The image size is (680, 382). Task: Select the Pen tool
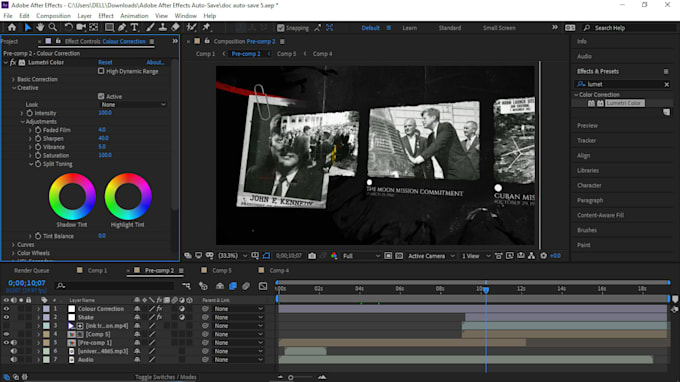[122, 27]
